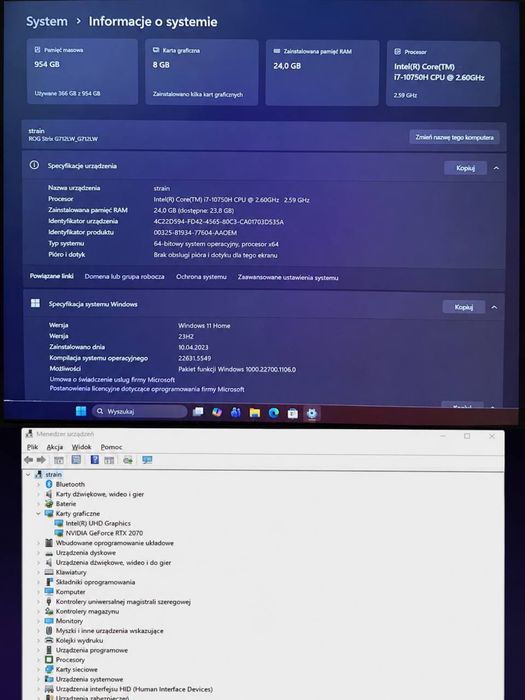Expand the Klawiatury category arrow
Image resolution: width=525 pixels, height=700 pixels.
click(x=38, y=572)
